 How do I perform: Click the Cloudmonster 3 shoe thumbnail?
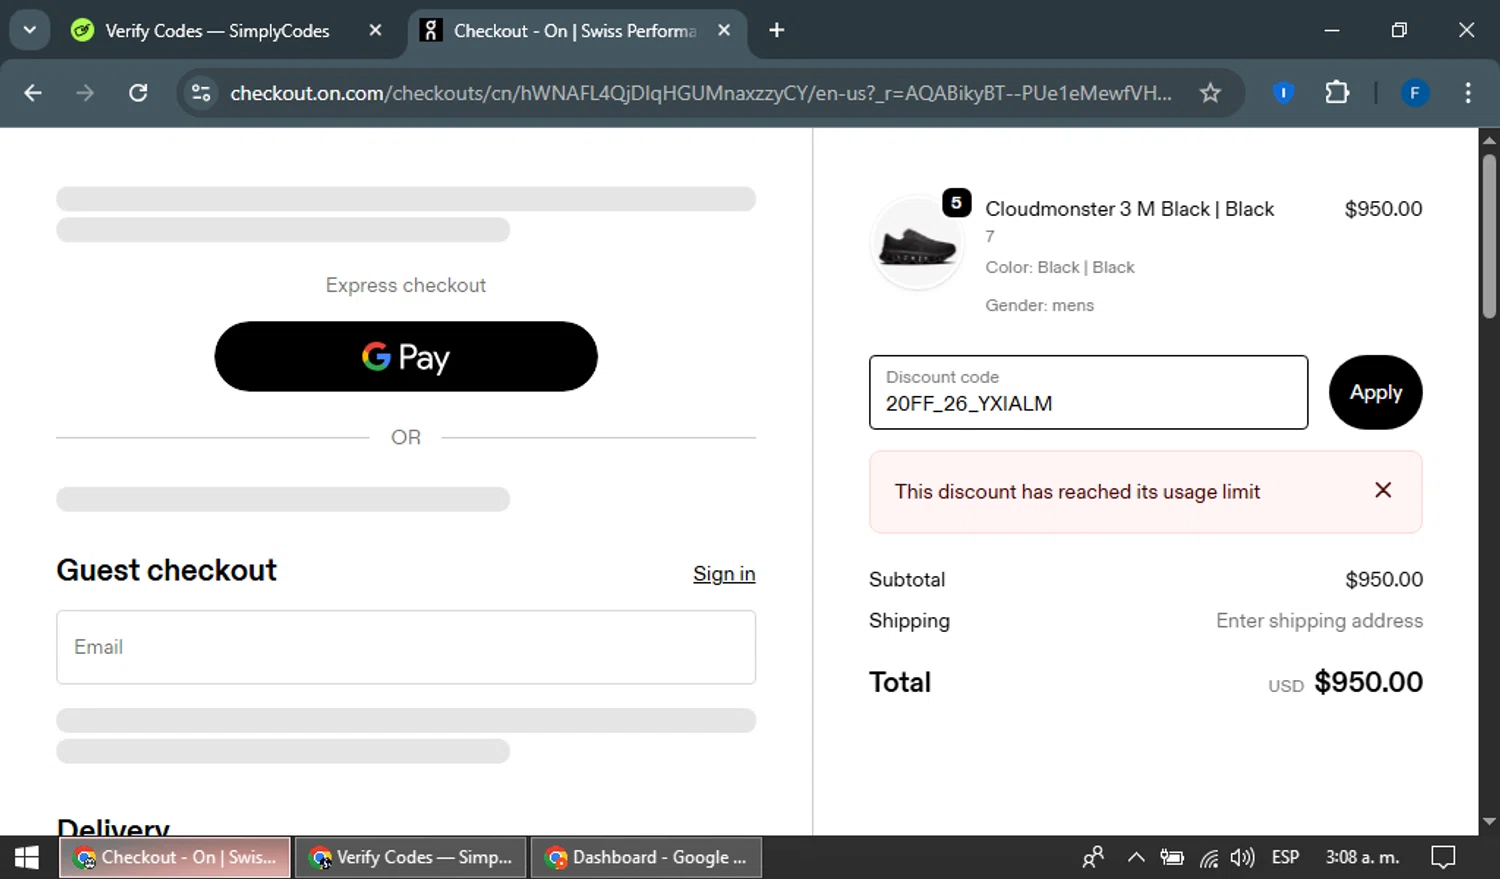pyautogui.click(x=917, y=243)
